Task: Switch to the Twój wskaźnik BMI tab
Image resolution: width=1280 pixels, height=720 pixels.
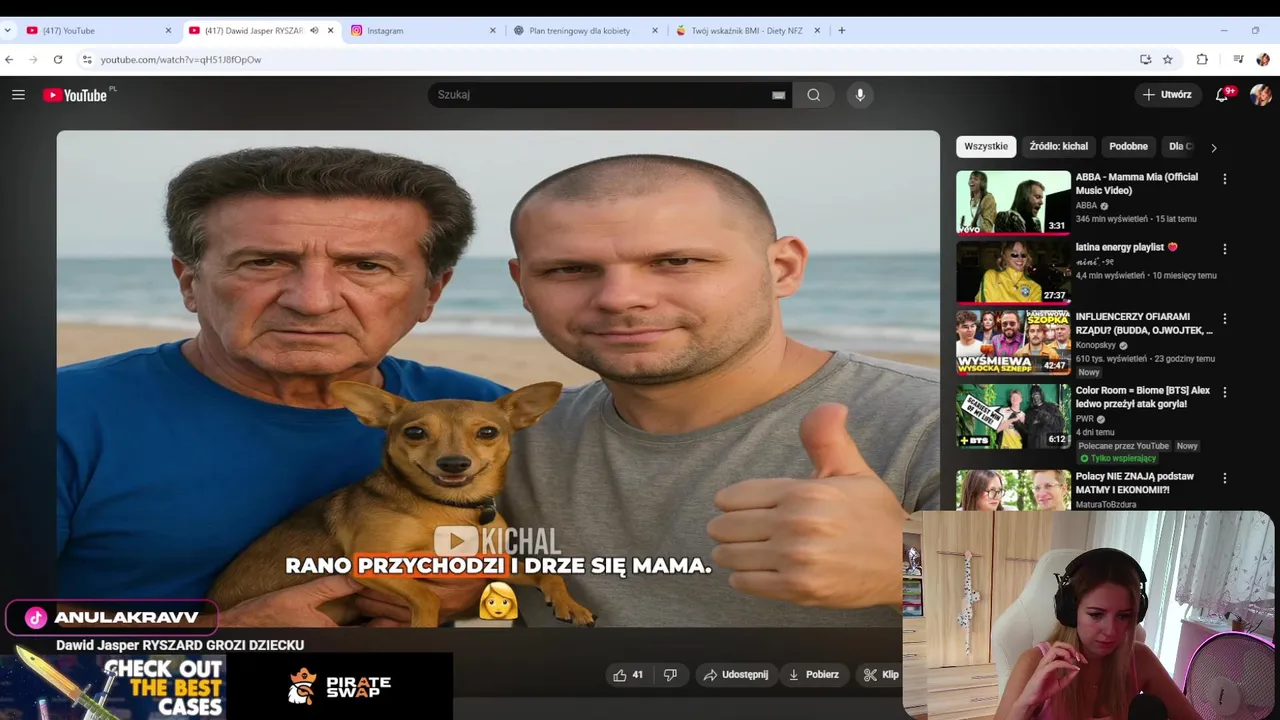Action: pyautogui.click(x=748, y=30)
